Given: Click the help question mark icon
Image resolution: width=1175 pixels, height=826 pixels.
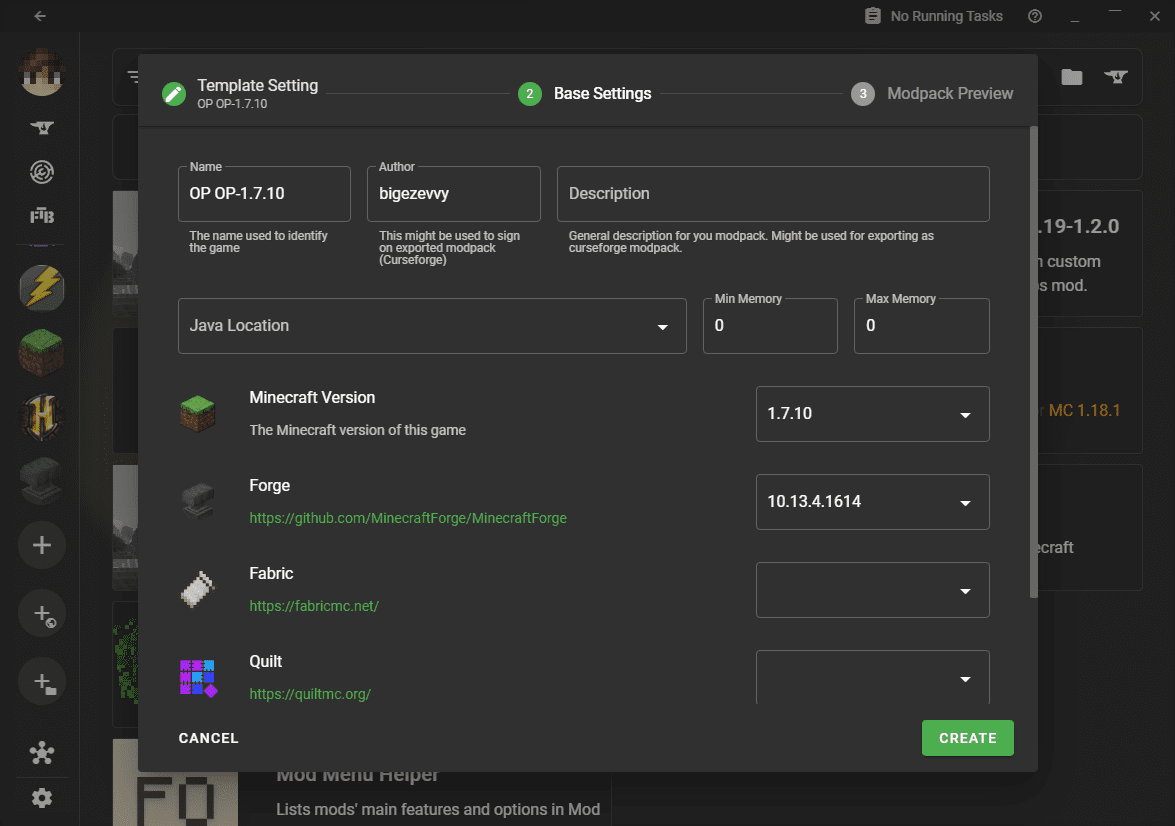Looking at the screenshot, I should click(1035, 16).
